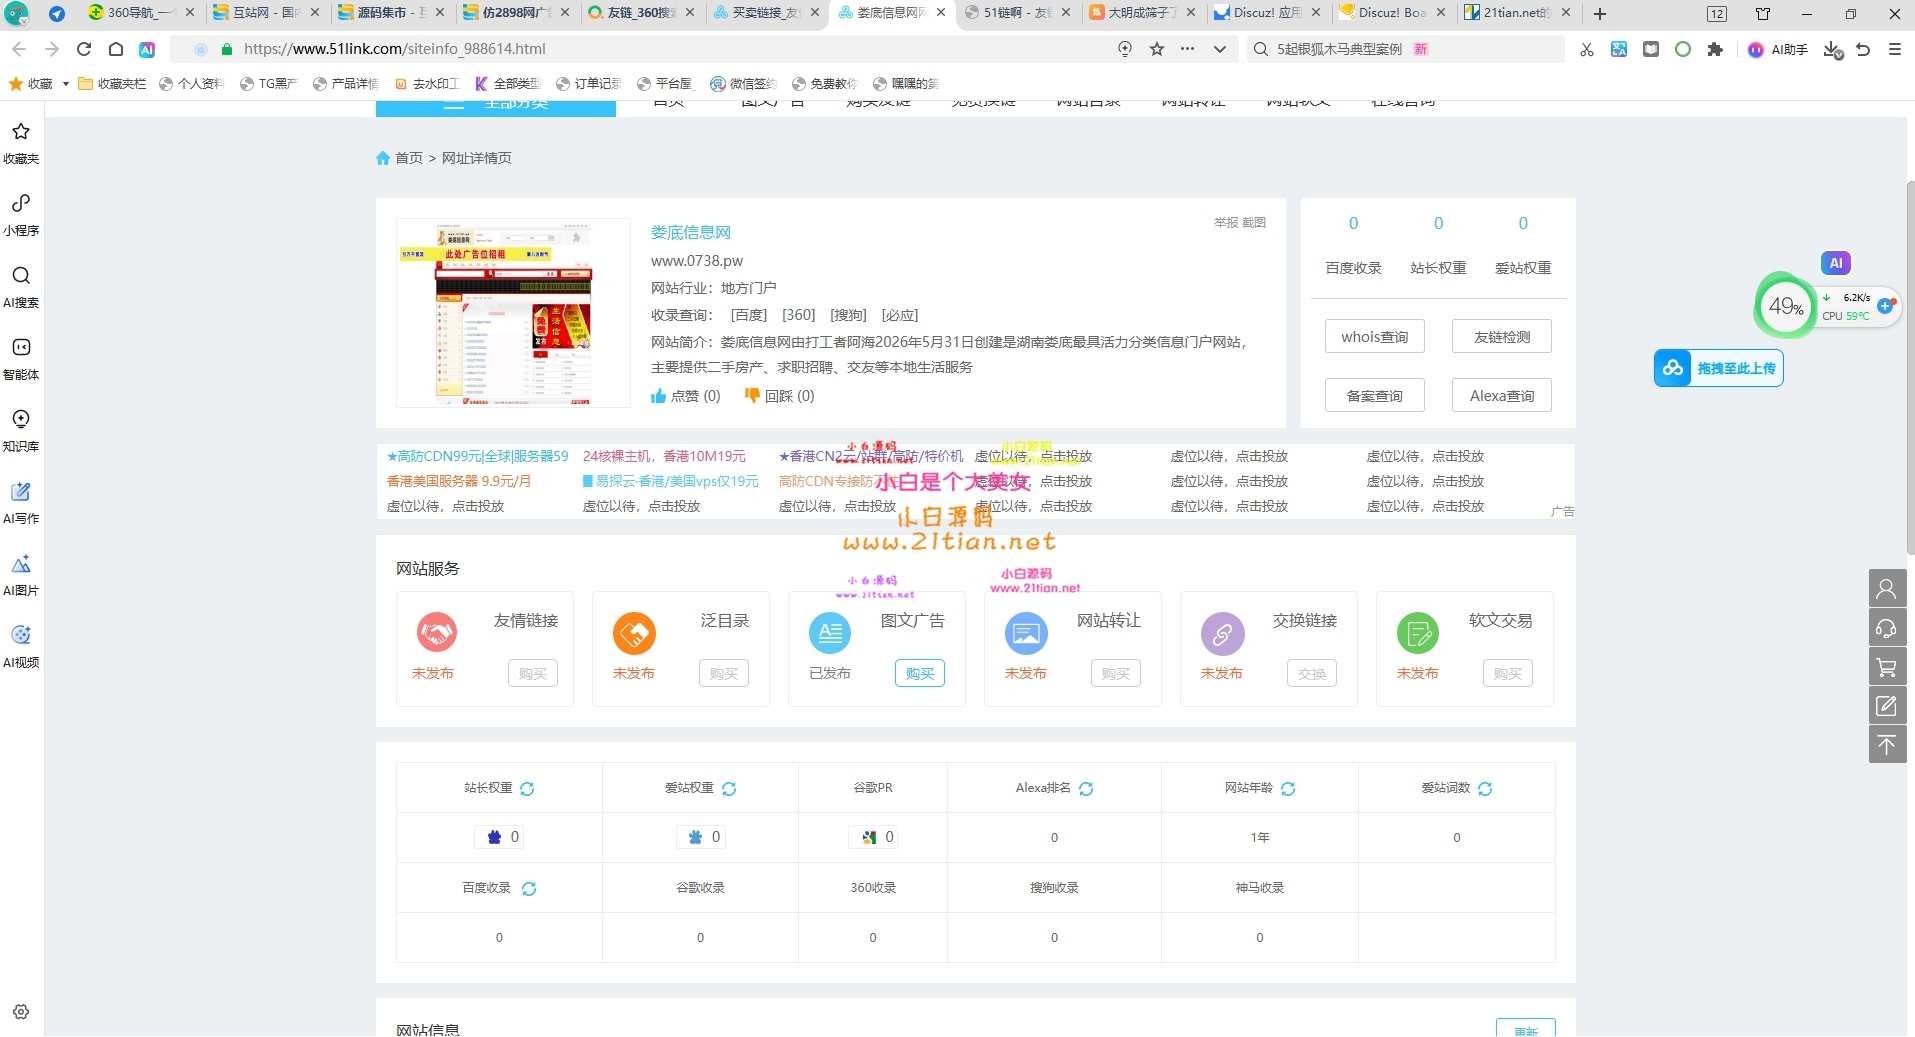
Task: Open the 收藏夹栏 bookmark folder
Action: (x=112, y=84)
